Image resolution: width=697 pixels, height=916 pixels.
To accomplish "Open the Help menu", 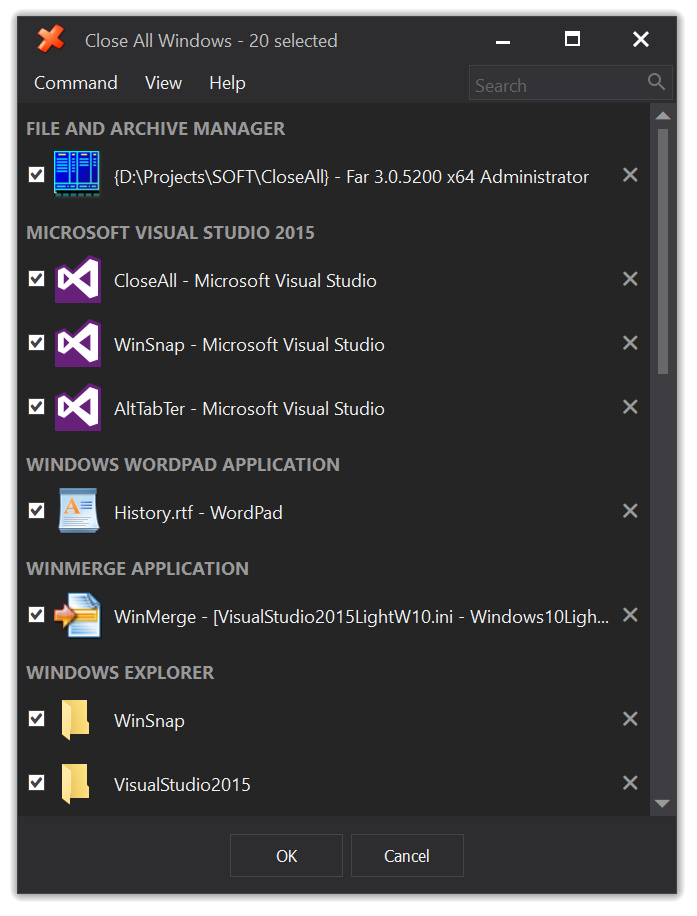I will click(227, 83).
